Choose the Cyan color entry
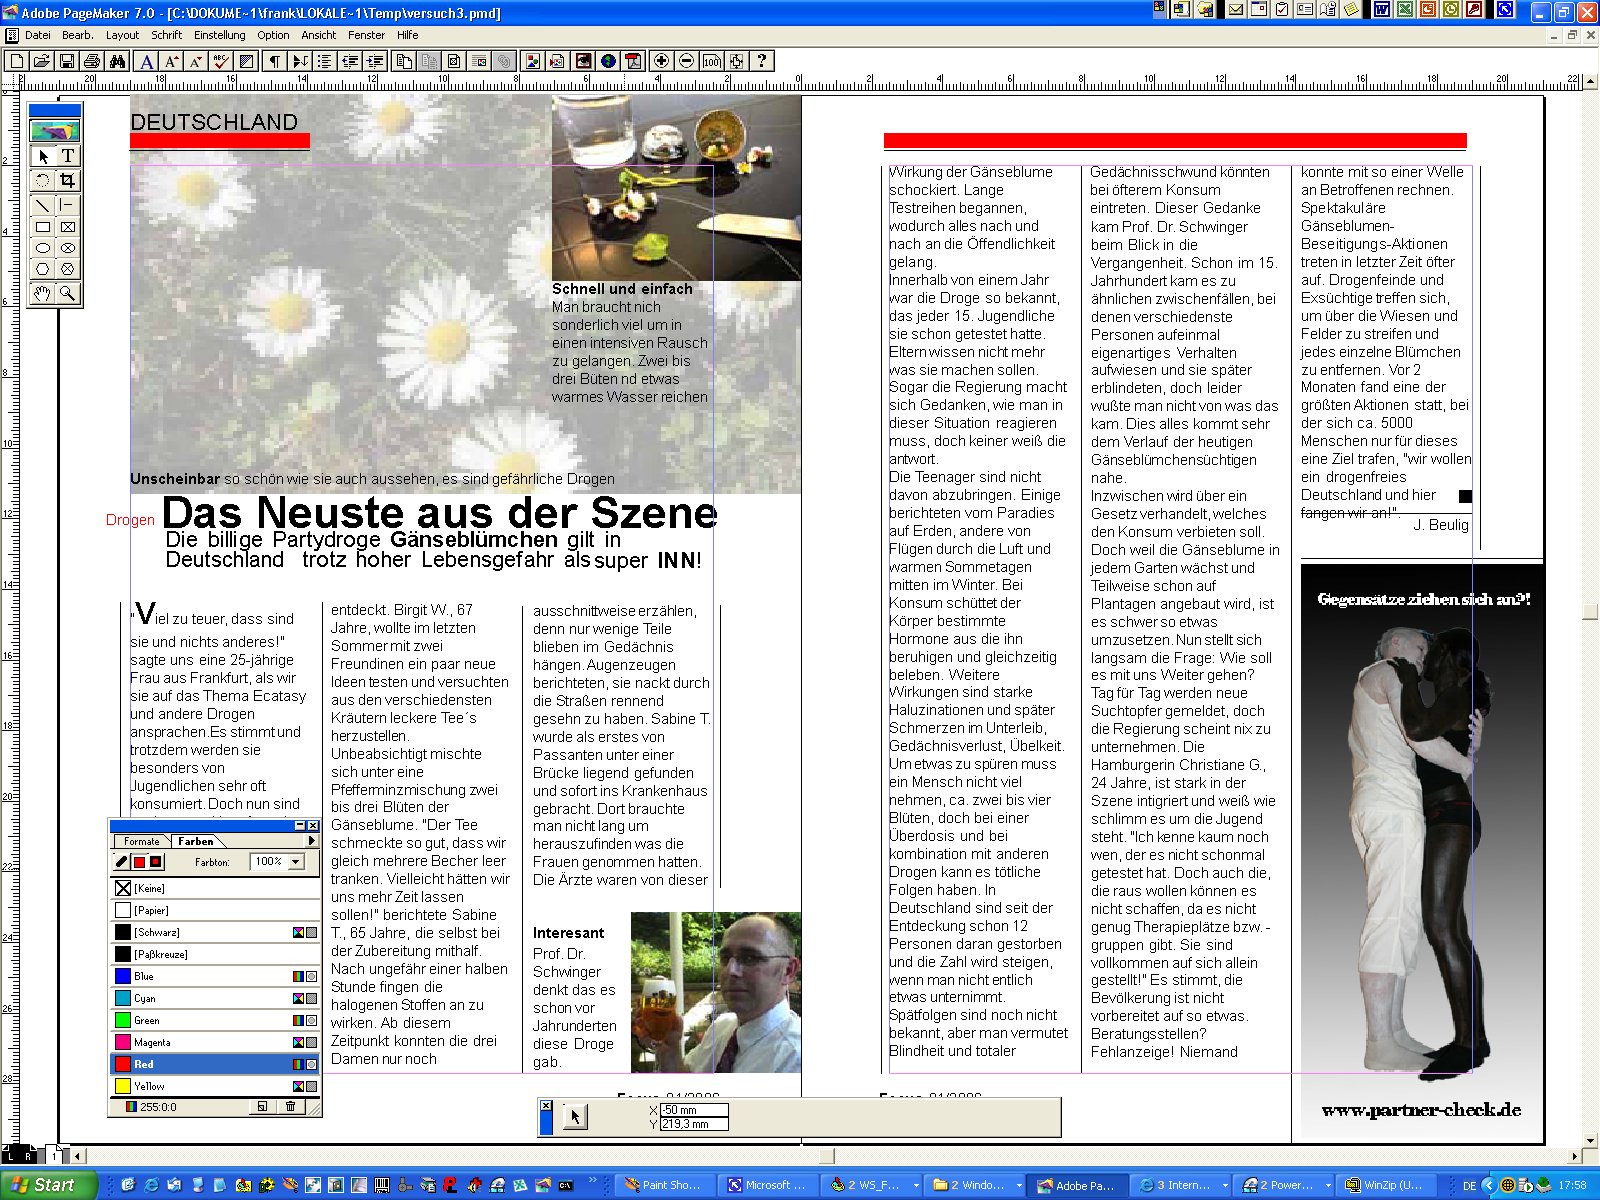This screenshot has height=1200, width=1600. [x=214, y=998]
